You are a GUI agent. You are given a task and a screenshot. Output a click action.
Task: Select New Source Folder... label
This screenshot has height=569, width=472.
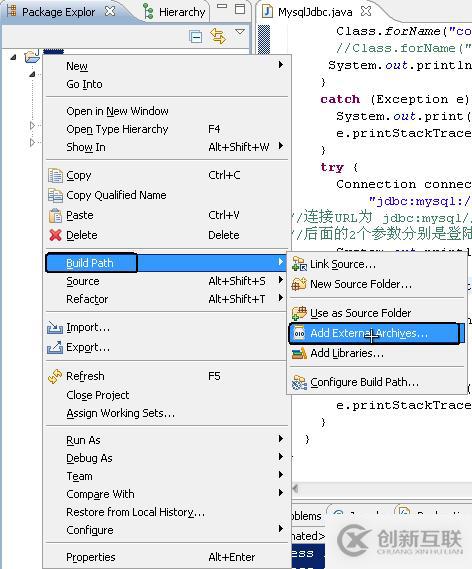coord(361,284)
